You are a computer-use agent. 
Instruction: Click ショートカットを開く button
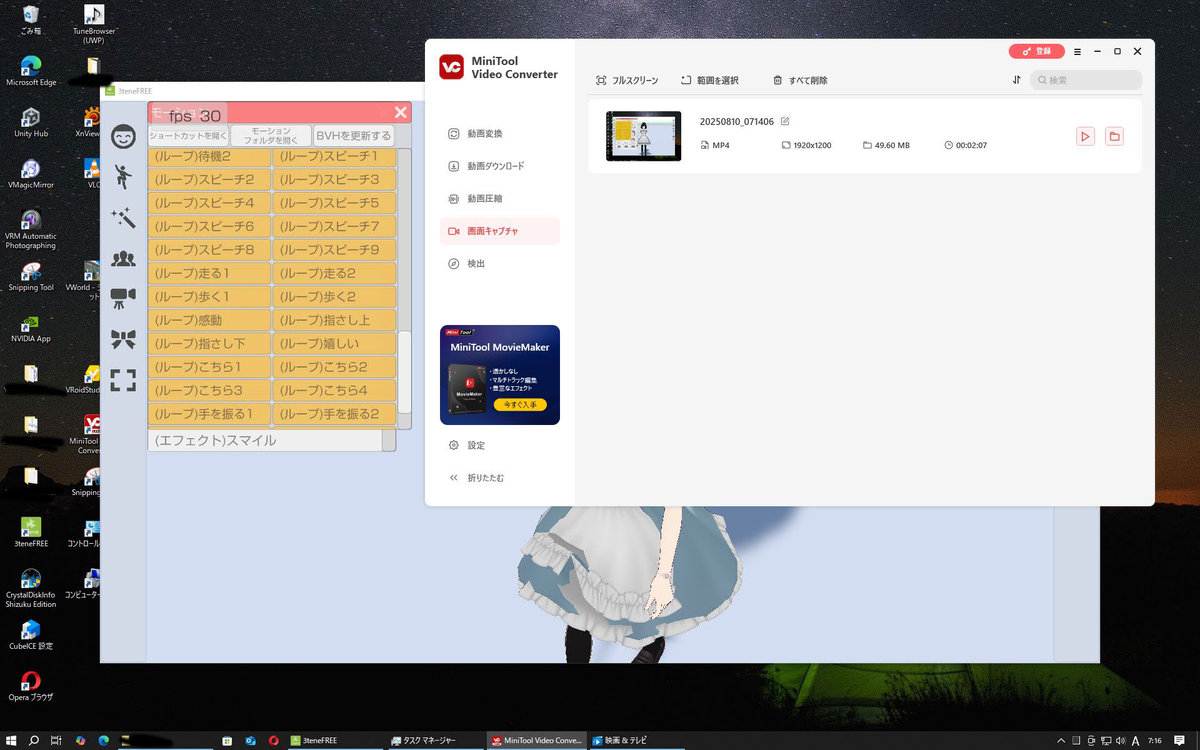pyautogui.click(x=188, y=135)
